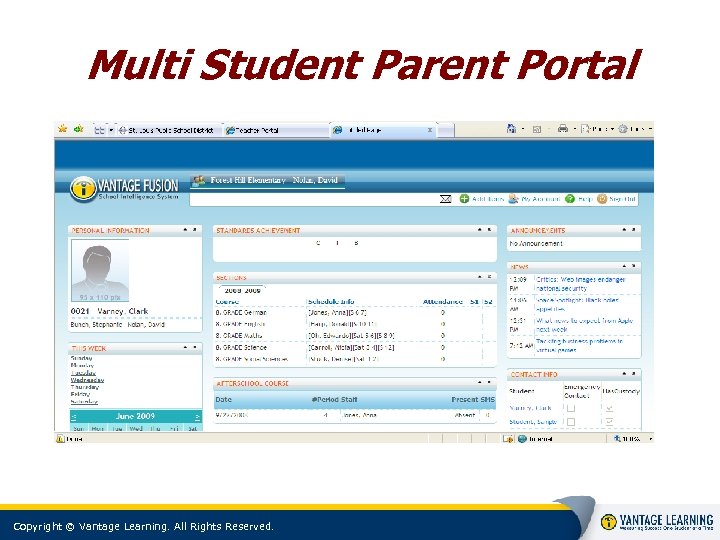Open the Quick Tabs grid icon
Viewport: 720px width, 540px height.
[99, 130]
